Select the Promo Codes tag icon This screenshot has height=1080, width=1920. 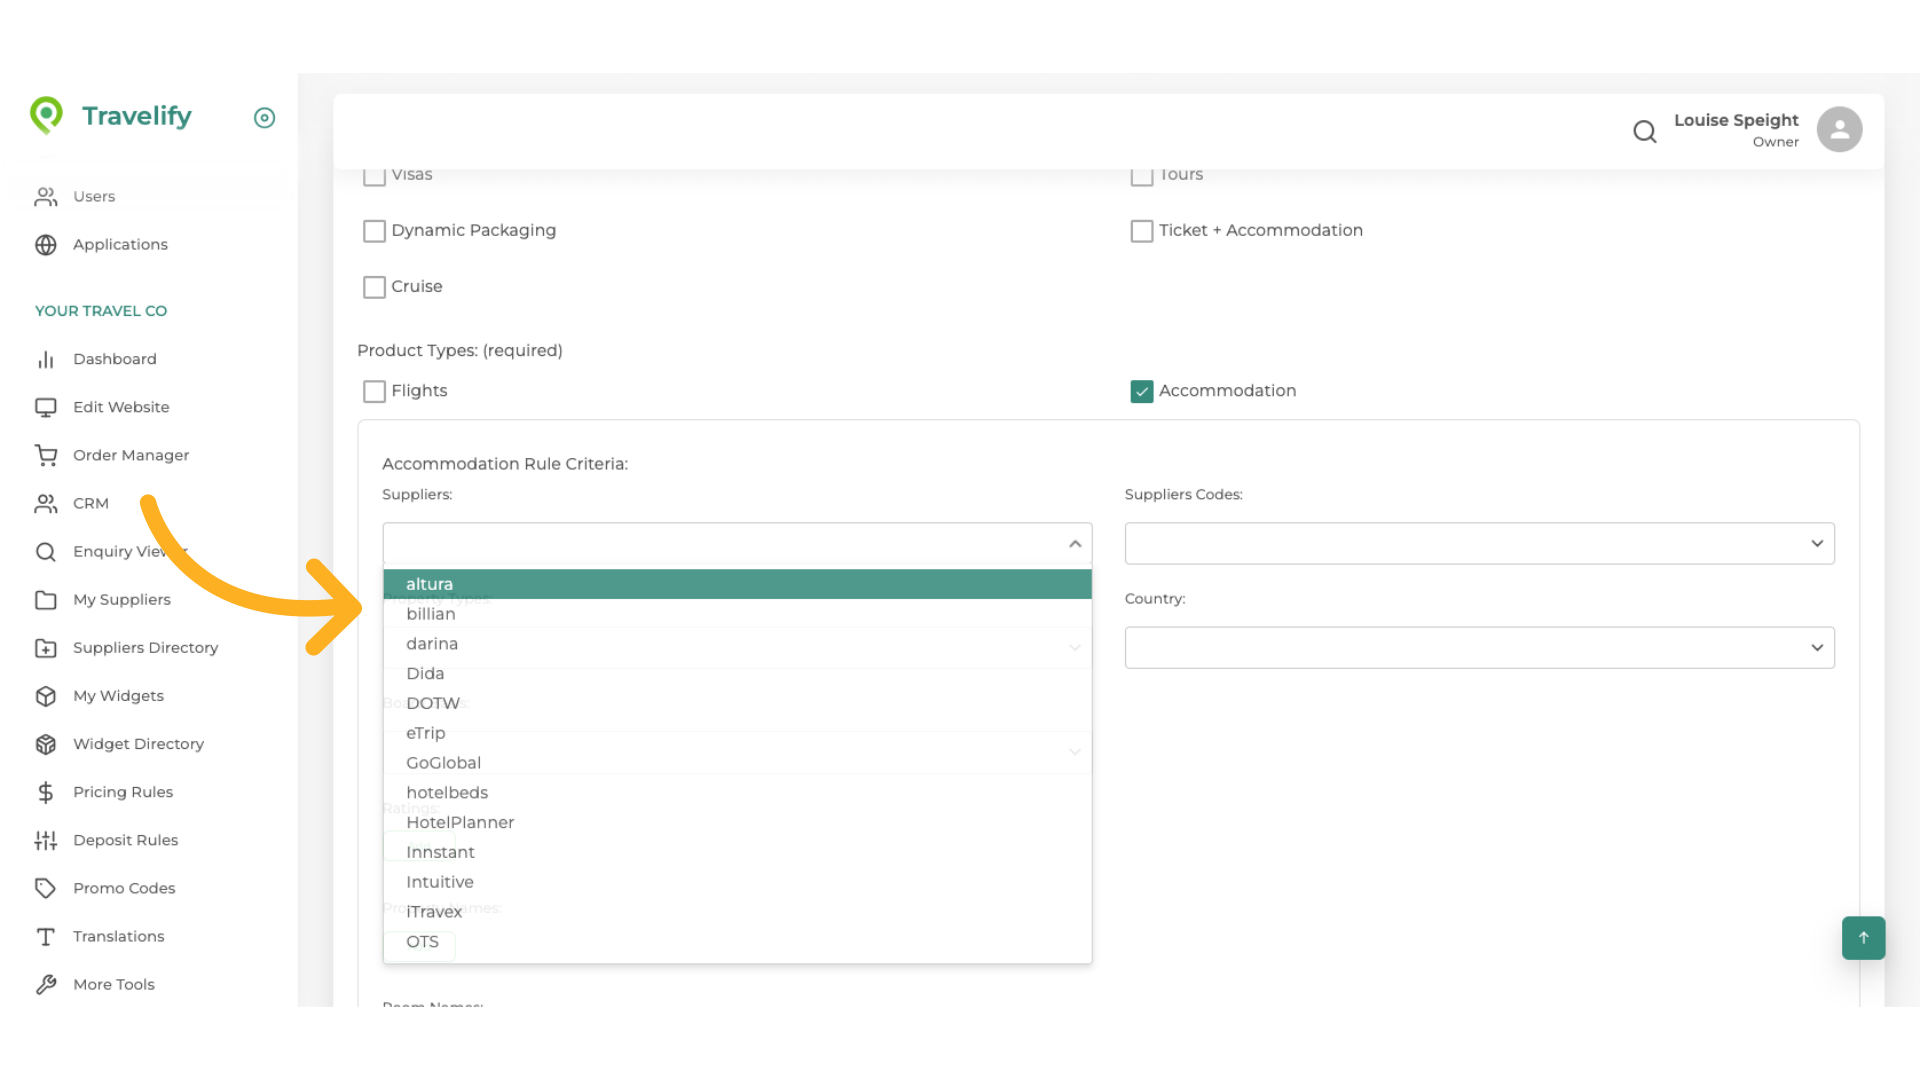click(x=47, y=888)
